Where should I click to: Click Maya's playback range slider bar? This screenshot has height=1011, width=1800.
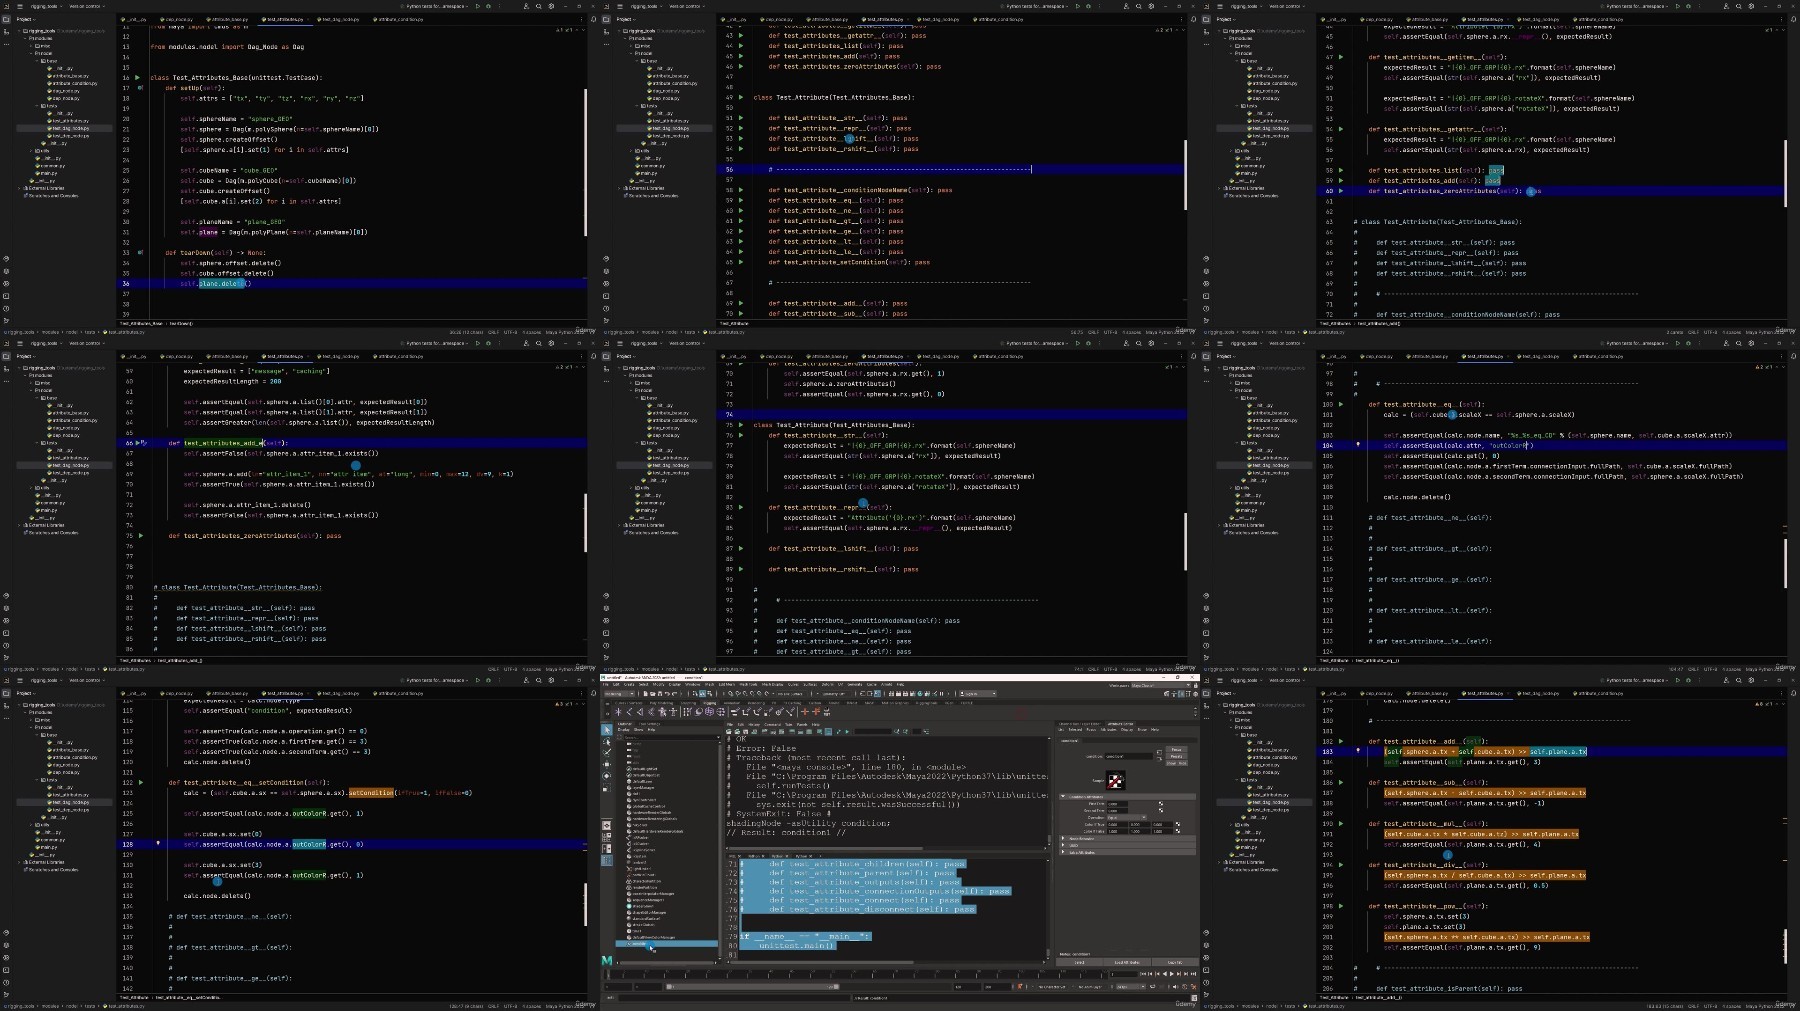click(x=752, y=987)
